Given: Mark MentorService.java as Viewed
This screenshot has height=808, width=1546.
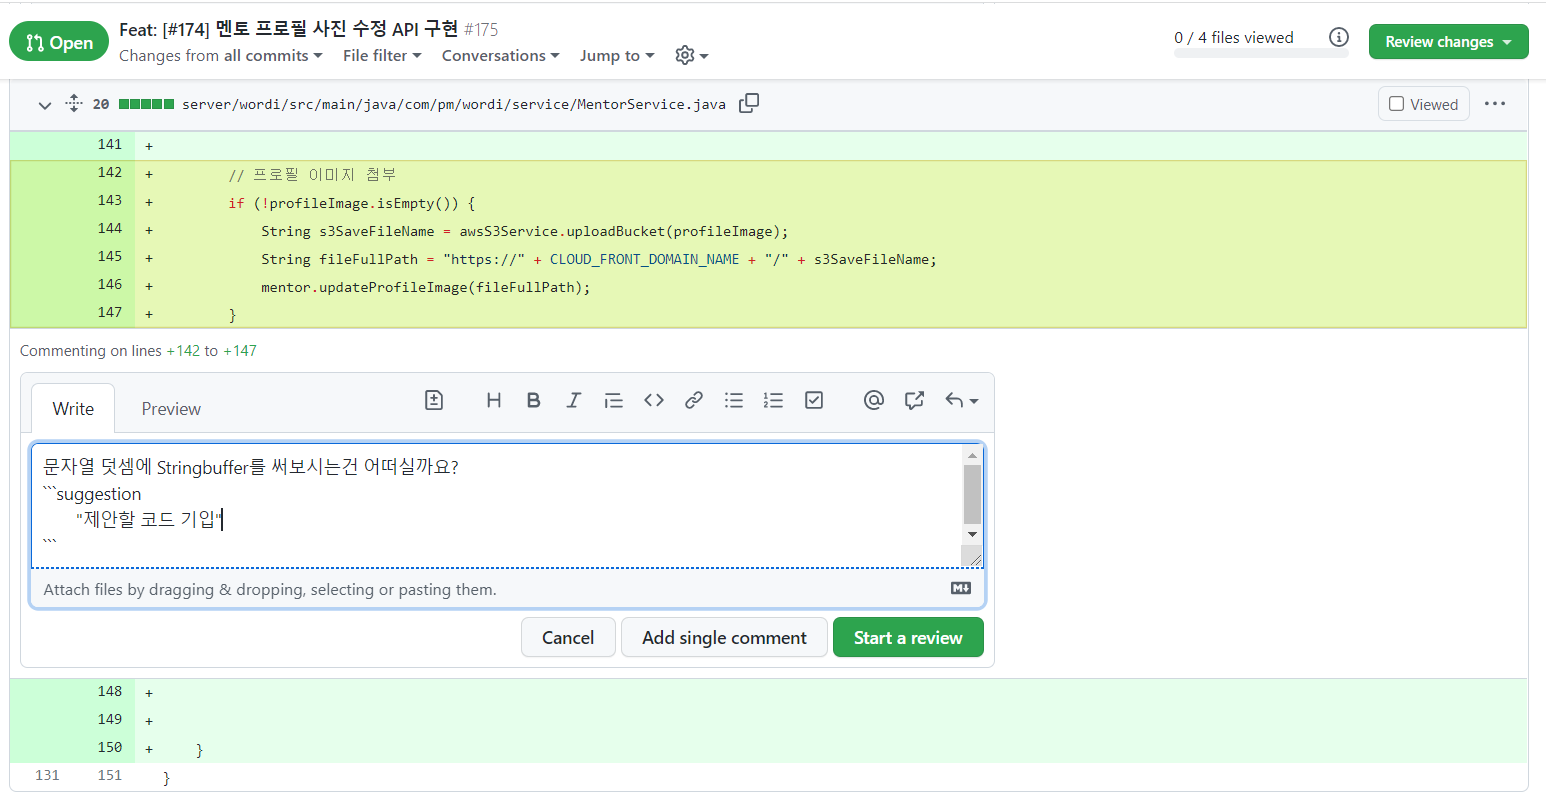Looking at the screenshot, I should click(1423, 104).
